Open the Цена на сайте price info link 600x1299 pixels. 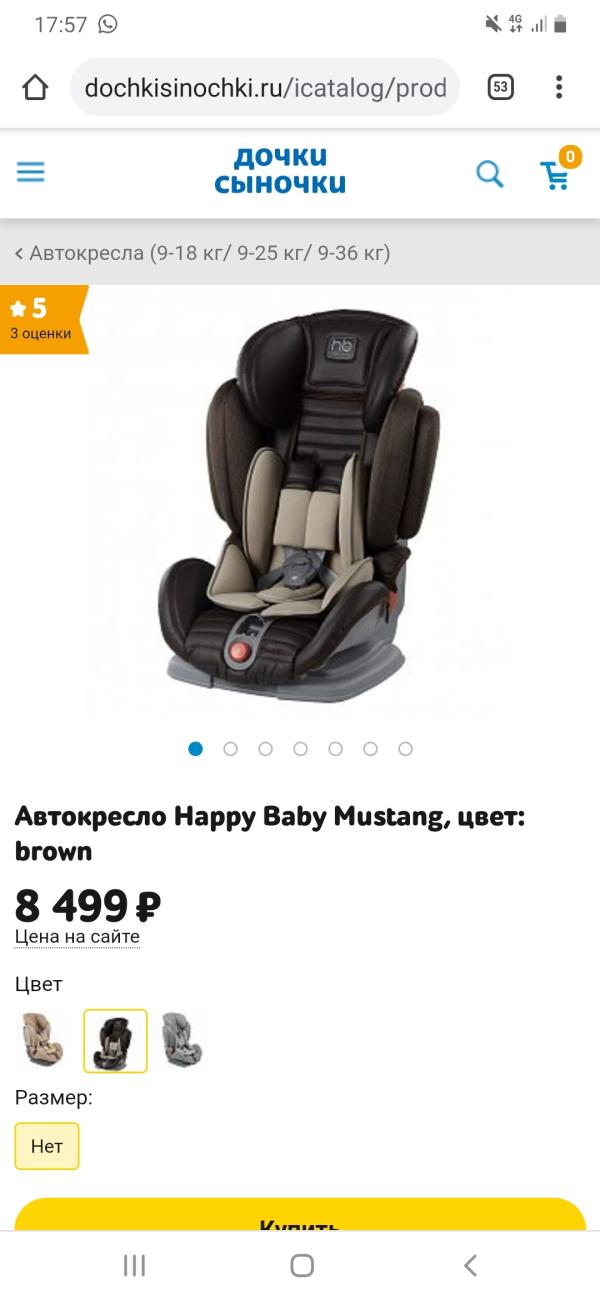point(77,937)
